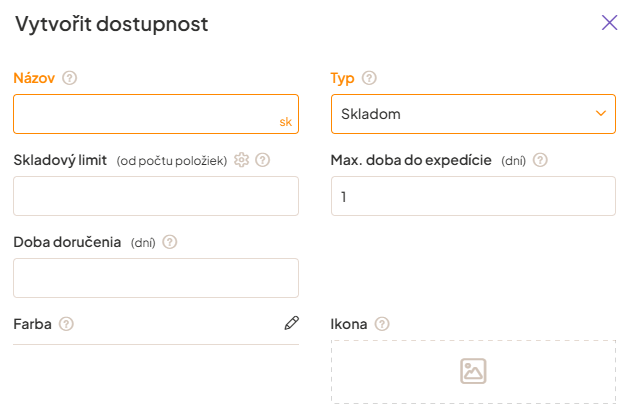Focus the Názov text field
This screenshot has height=420, width=631.
[x=145, y=114]
